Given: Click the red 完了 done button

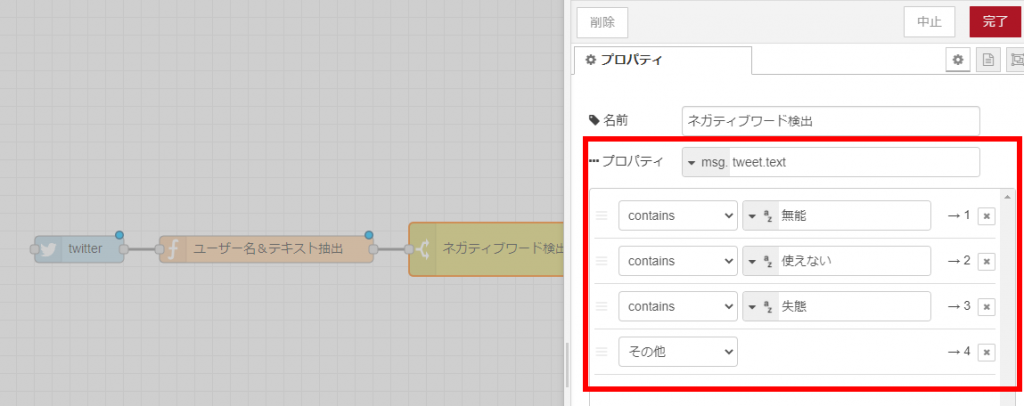Looking at the screenshot, I should coord(995,22).
